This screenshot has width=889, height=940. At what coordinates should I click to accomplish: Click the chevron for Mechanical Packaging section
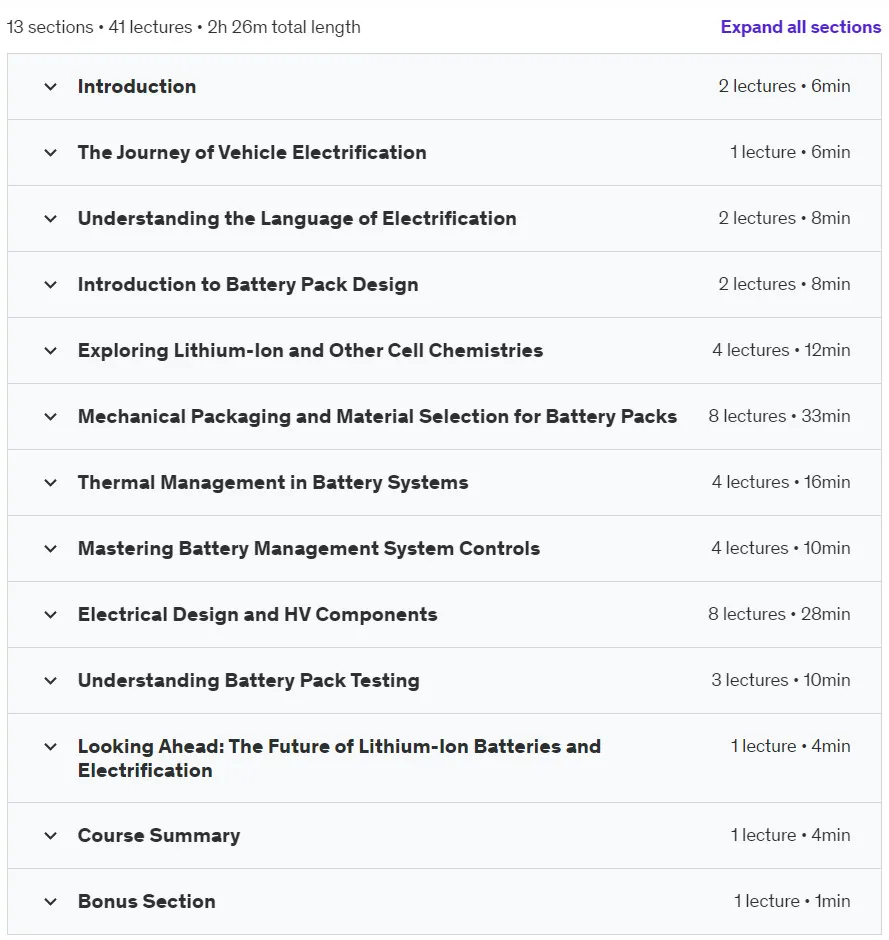51,416
